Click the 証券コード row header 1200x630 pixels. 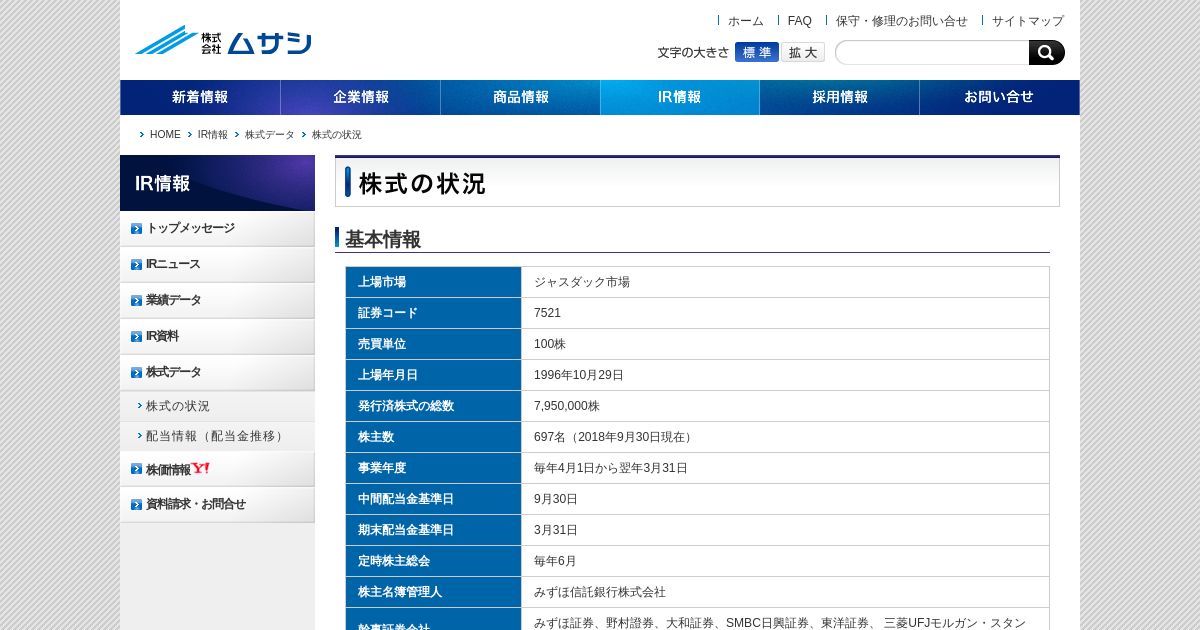pos(433,313)
